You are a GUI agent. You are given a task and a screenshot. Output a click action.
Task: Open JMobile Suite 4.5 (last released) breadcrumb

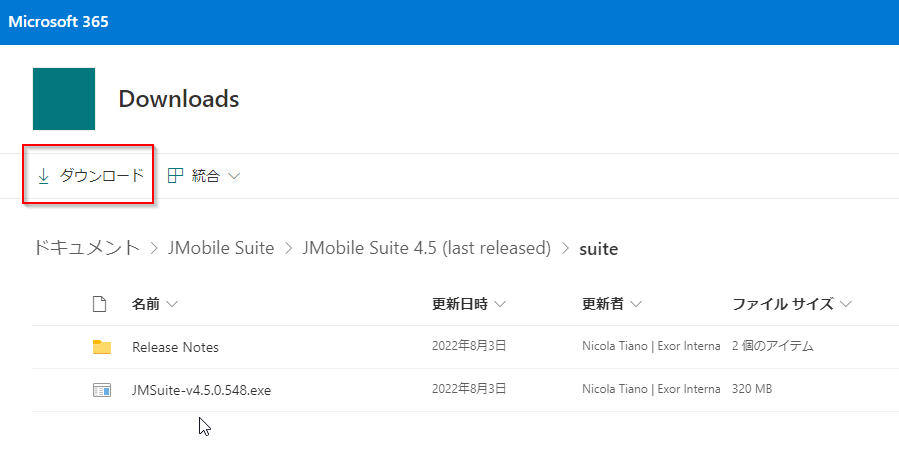coord(427,248)
